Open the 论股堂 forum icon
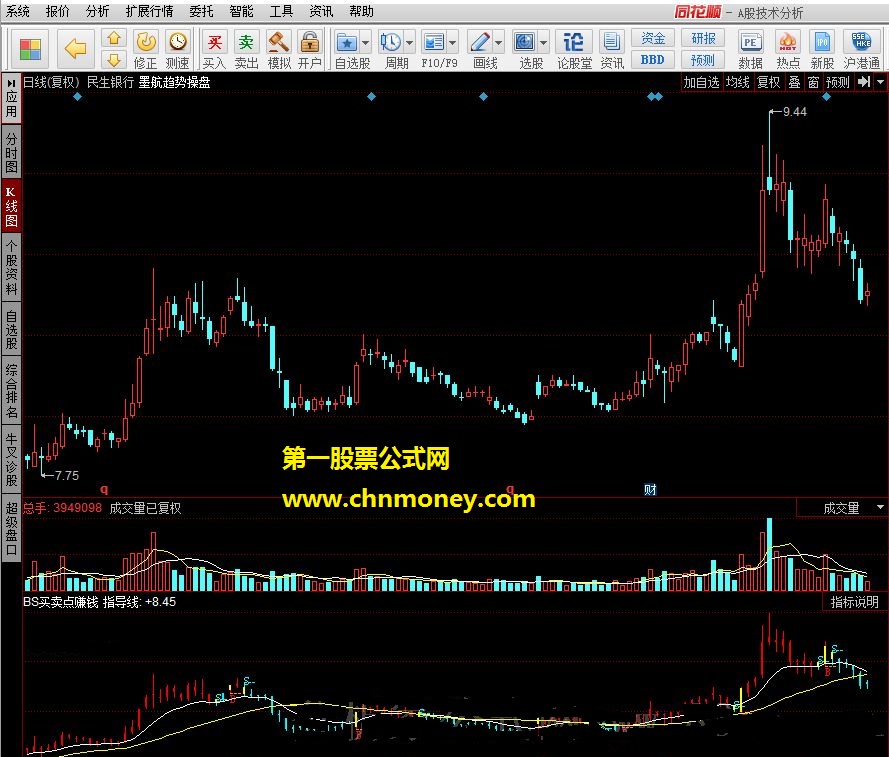 pos(574,50)
